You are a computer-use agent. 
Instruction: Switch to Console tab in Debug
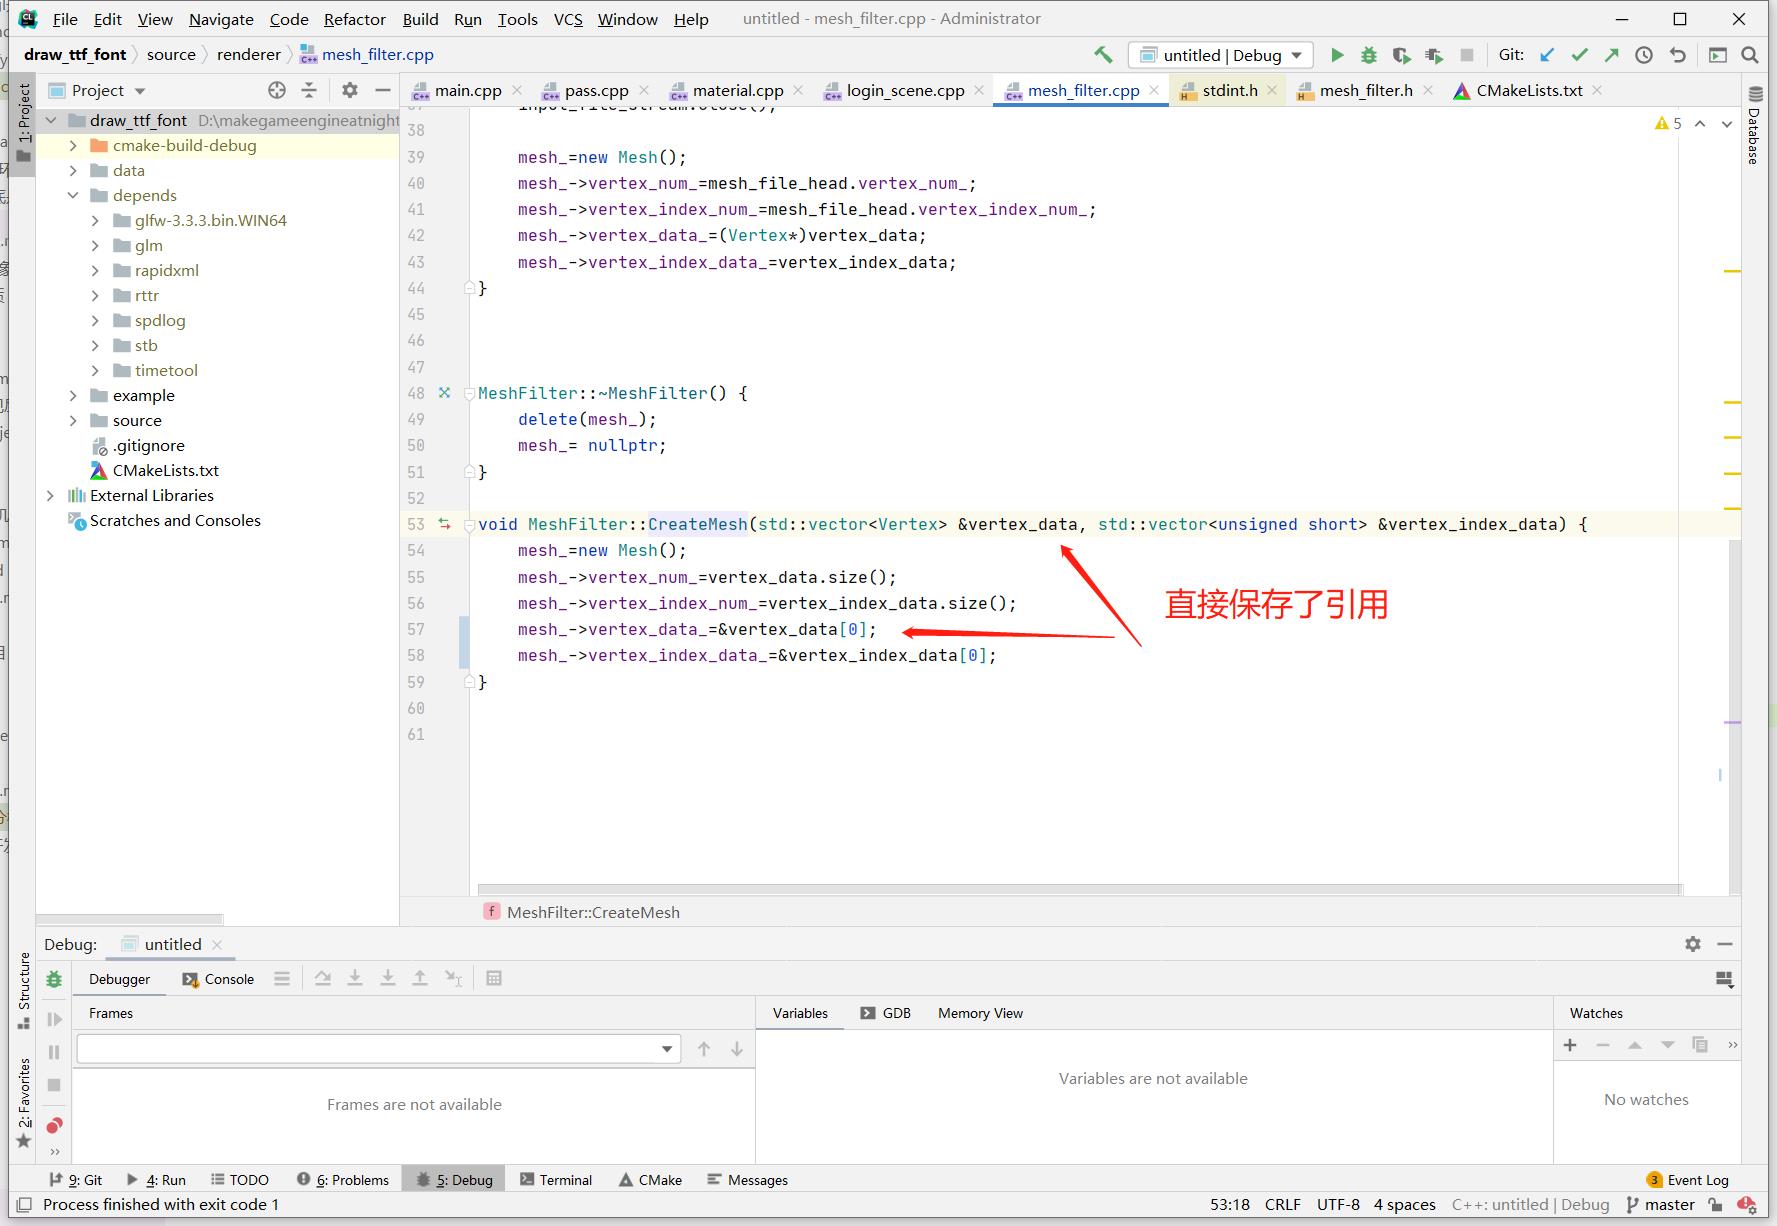(x=218, y=979)
